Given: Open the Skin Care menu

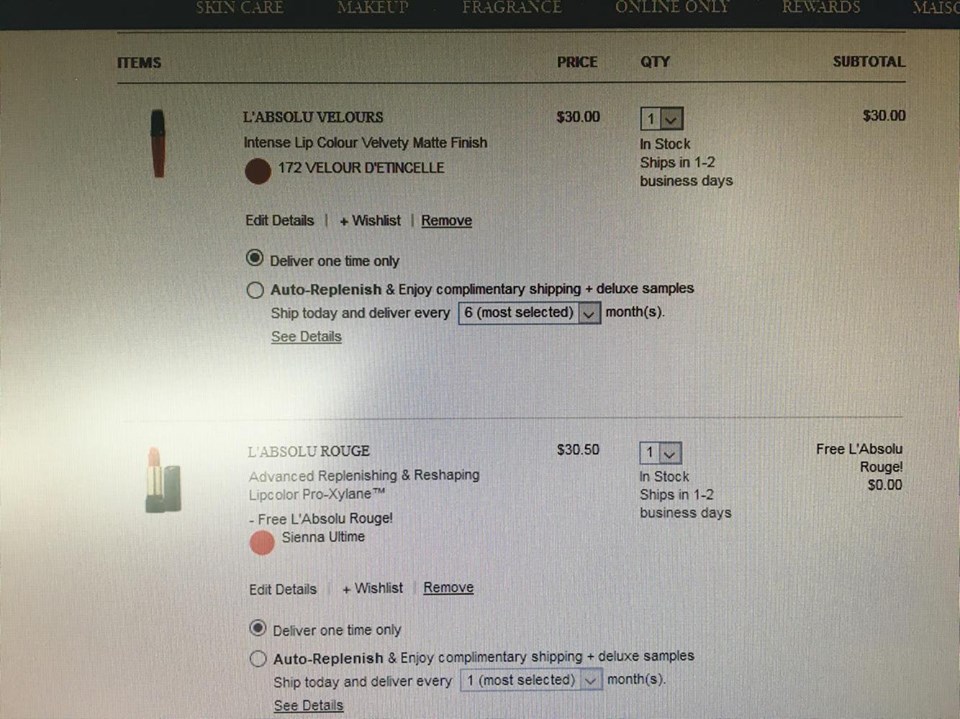Looking at the screenshot, I should tap(239, 7).
